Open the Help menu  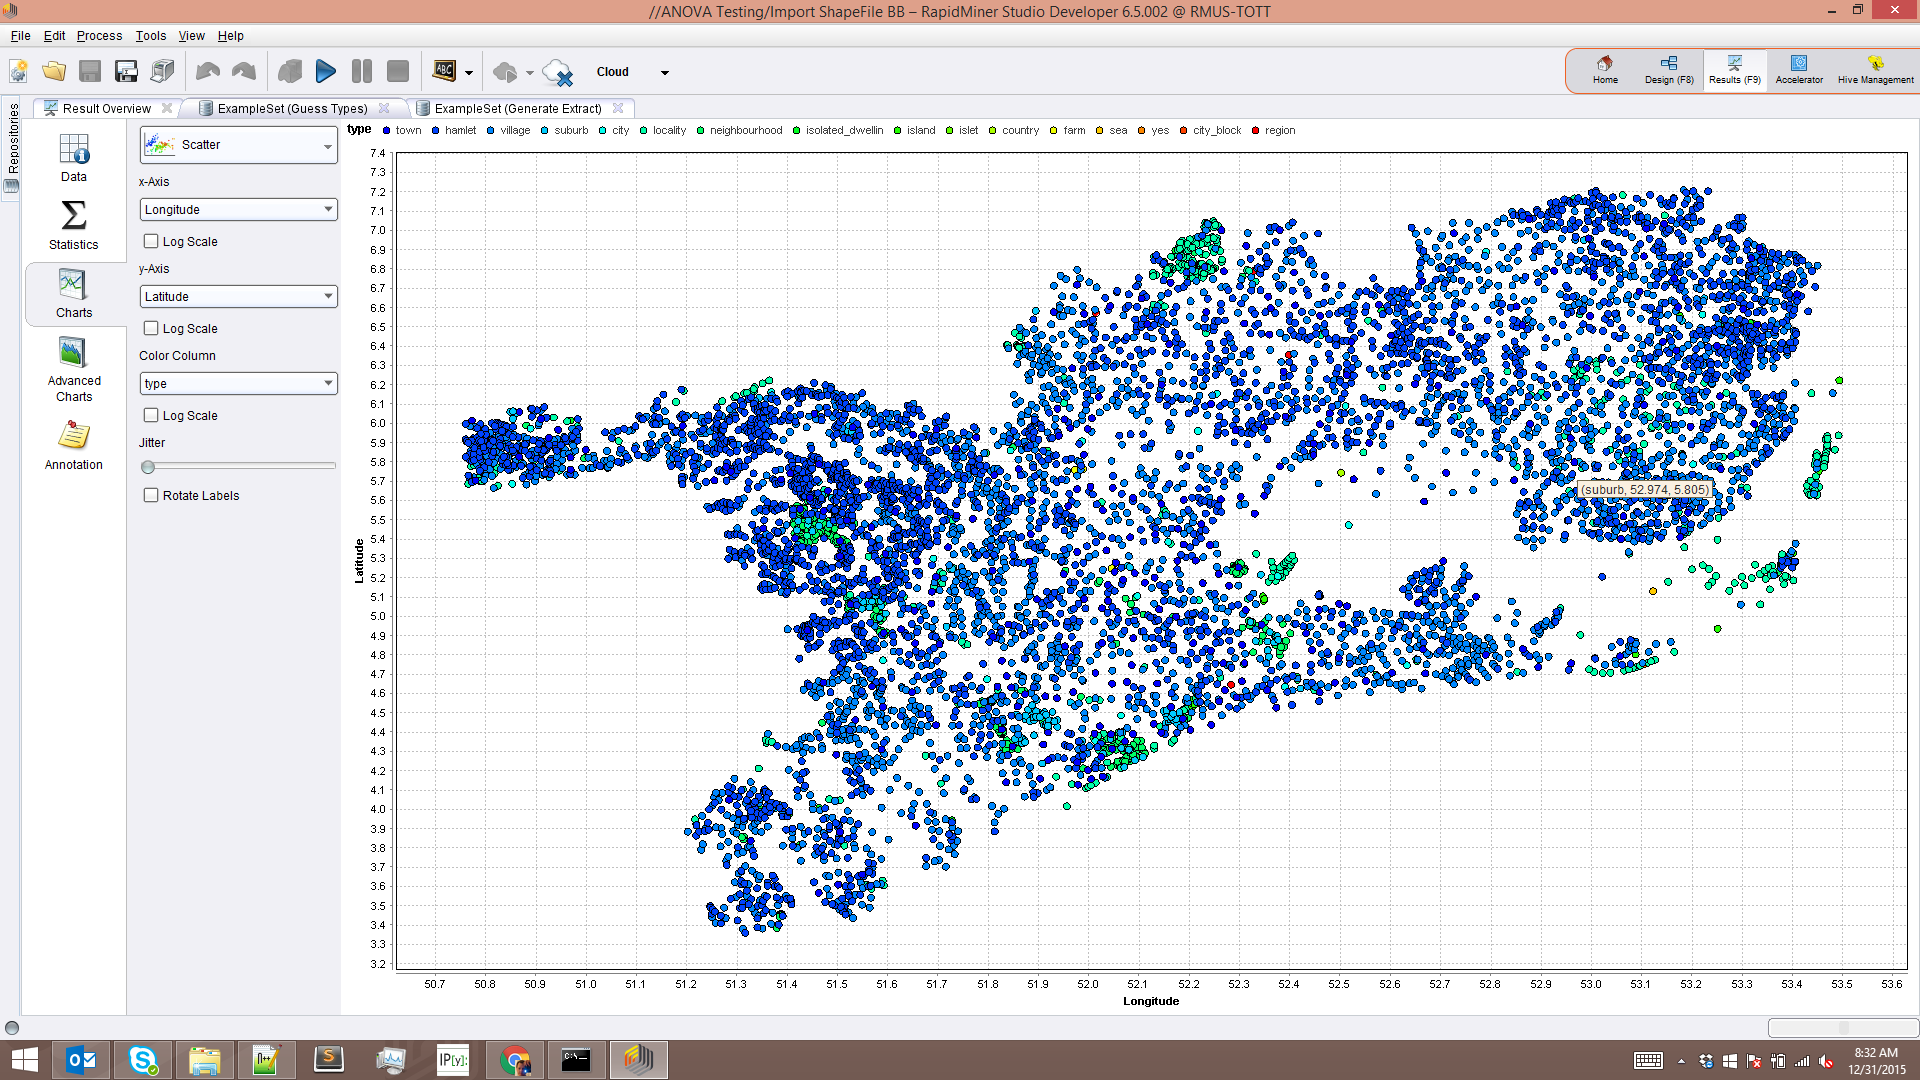pyautogui.click(x=231, y=35)
